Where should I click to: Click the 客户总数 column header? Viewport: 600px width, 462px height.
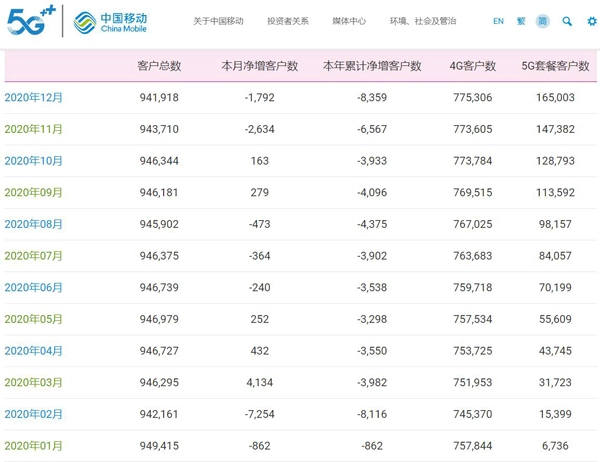pyautogui.click(x=159, y=66)
